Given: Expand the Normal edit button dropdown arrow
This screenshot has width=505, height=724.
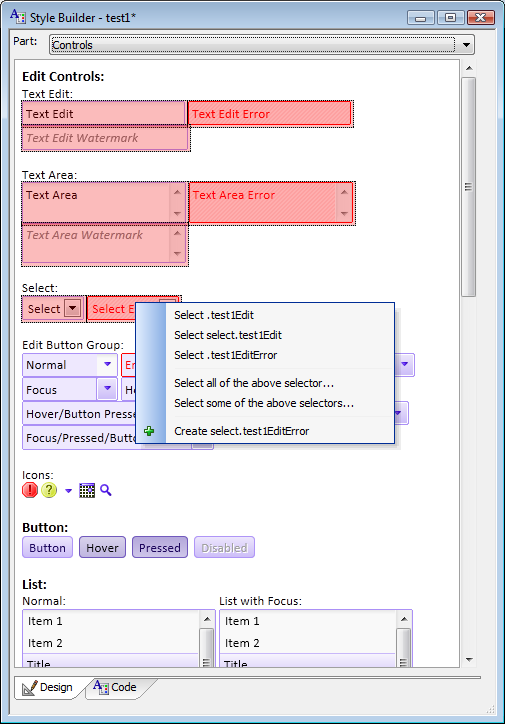Looking at the screenshot, I should [108, 365].
